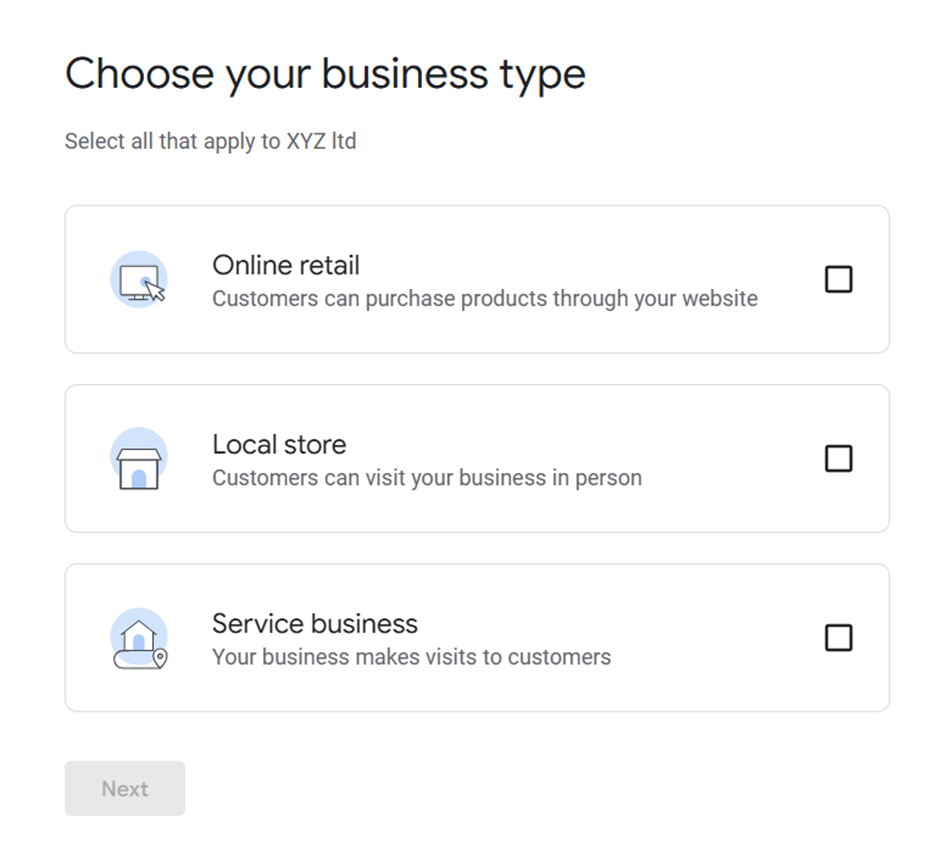Screen dimensions: 940x856
Task: Click "Customers can purchase products through your website"
Action: [485, 299]
